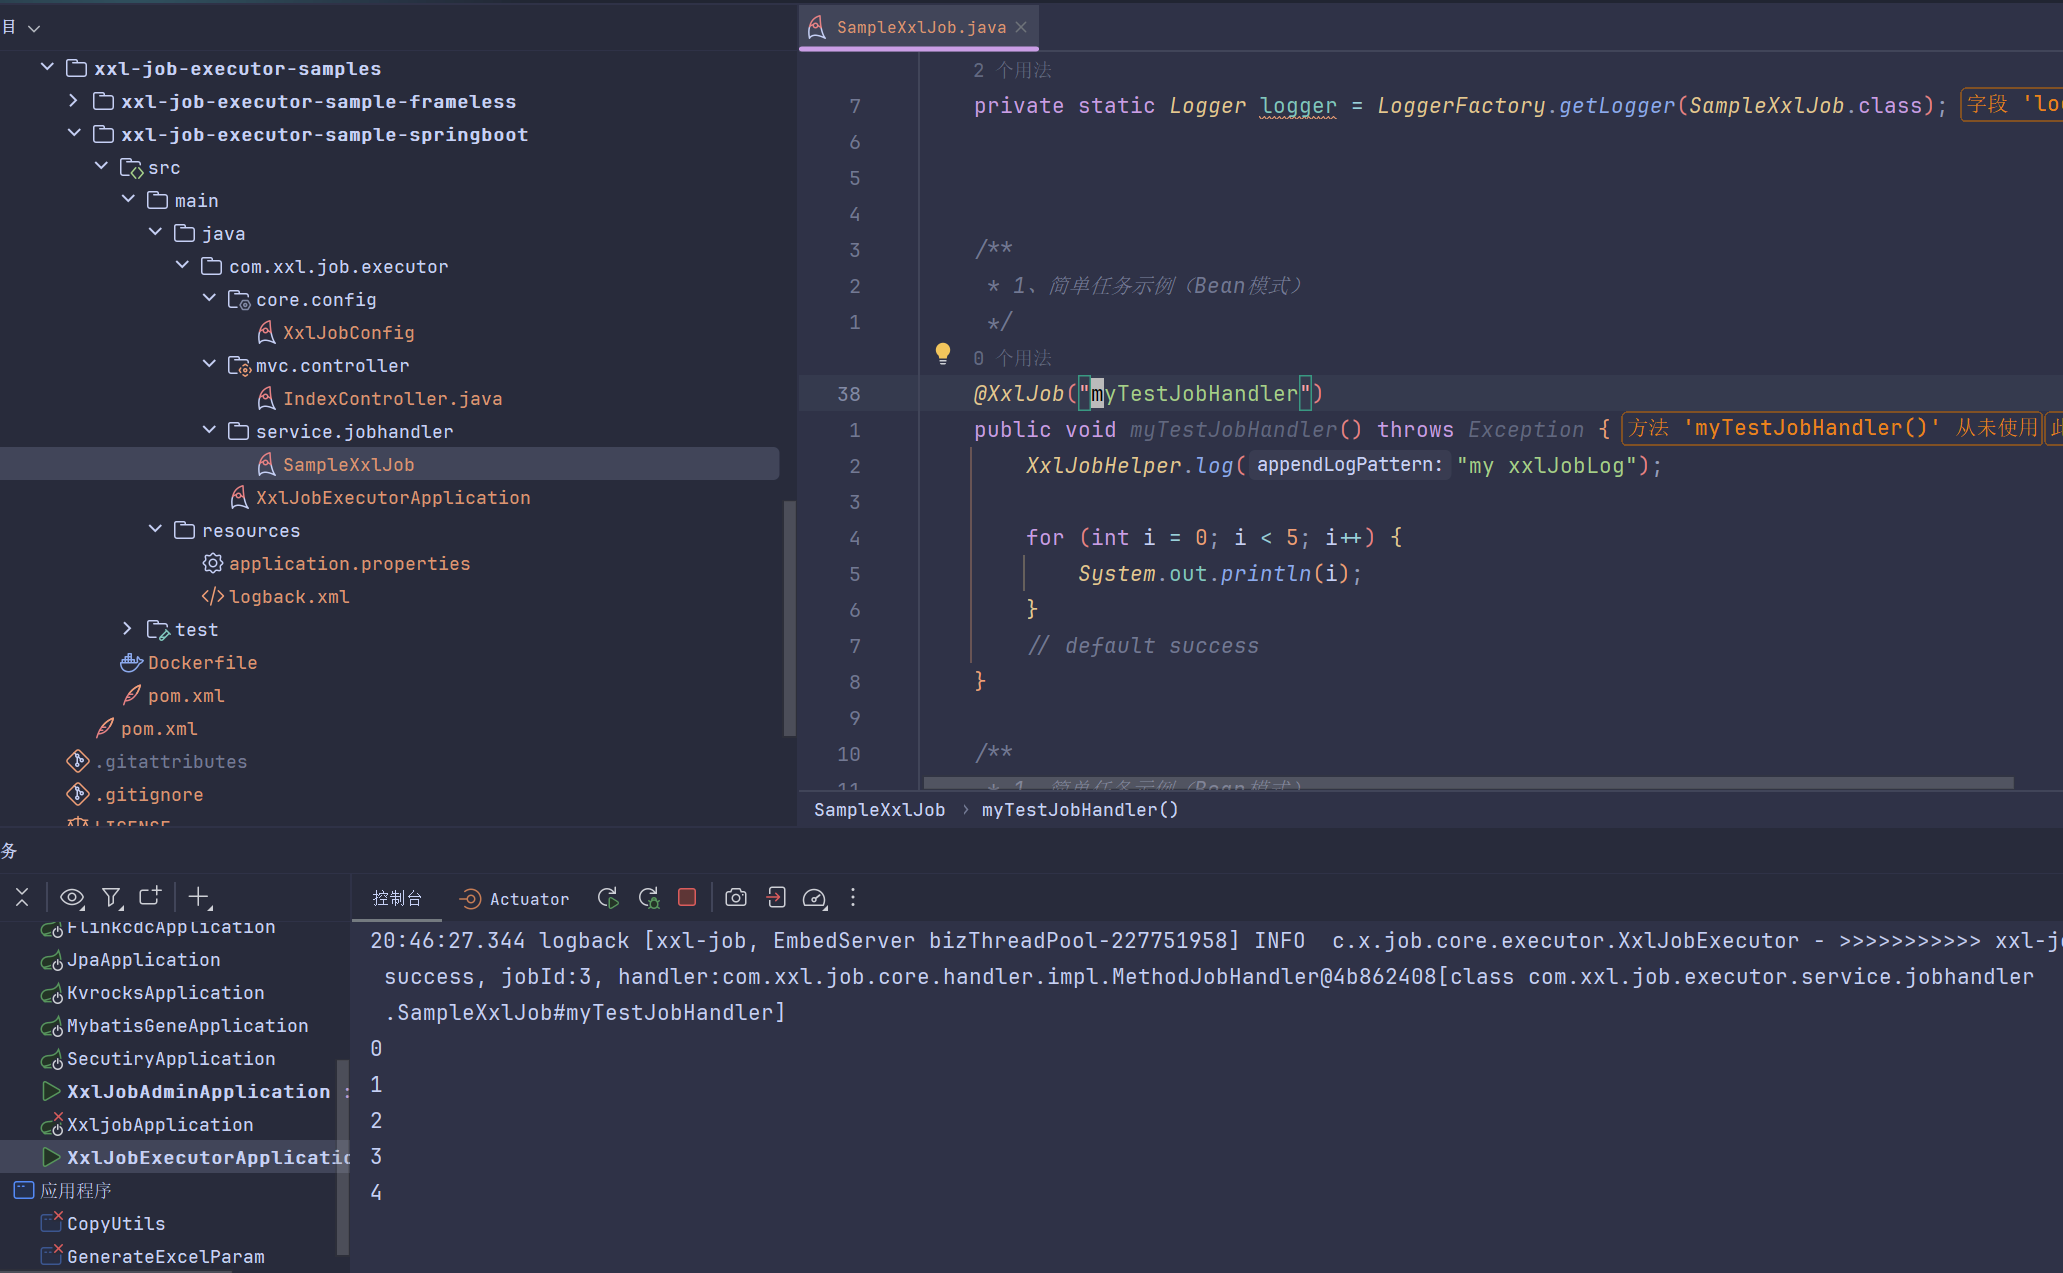Close the SampleXxlJob.java tab
The width and height of the screenshot is (2063, 1273).
(x=1021, y=27)
